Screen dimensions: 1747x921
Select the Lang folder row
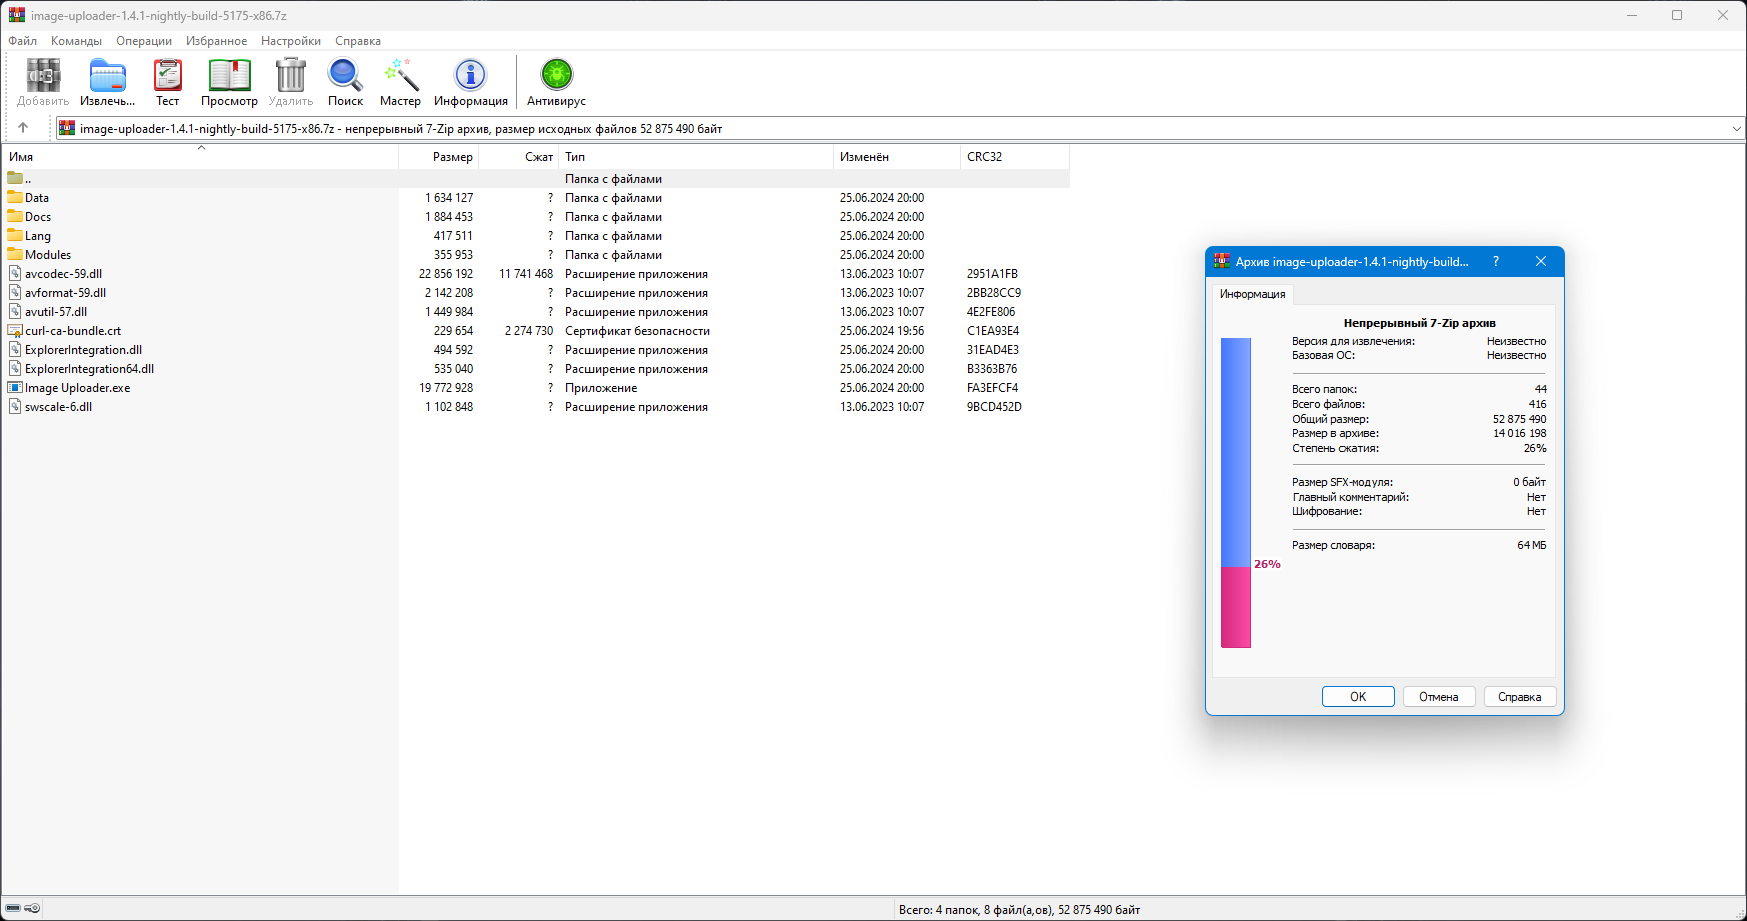coord(537,235)
